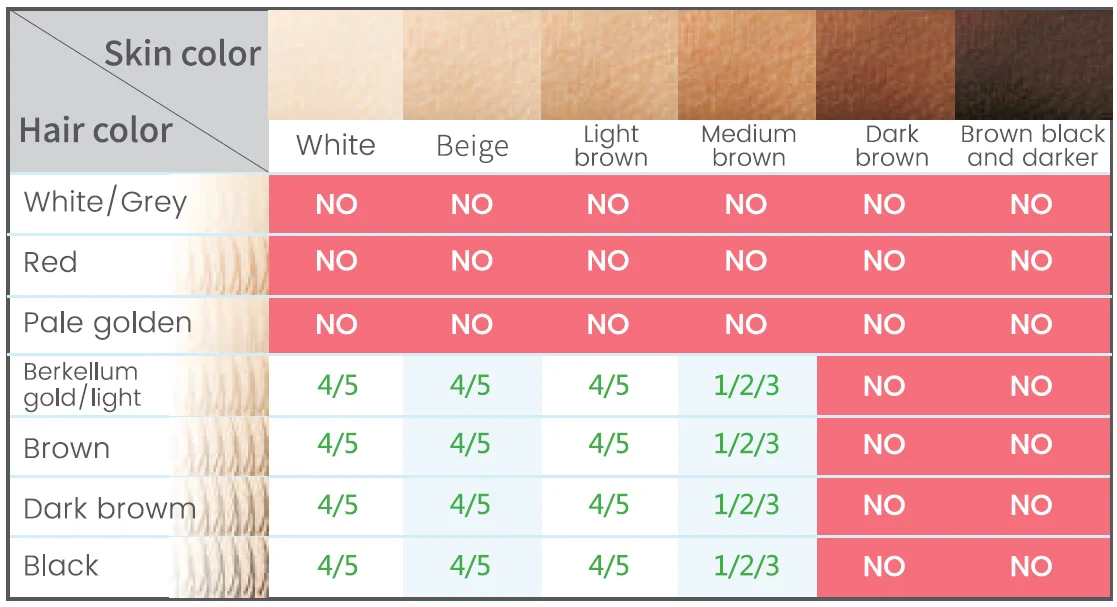Click NO for Red hair, Beige skin
This screenshot has height=607, width=1117.
click(x=471, y=262)
